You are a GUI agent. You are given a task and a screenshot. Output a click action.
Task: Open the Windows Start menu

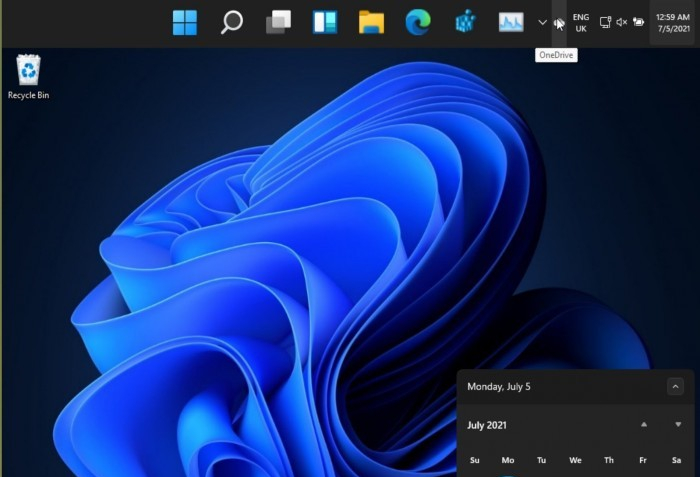coord(185,22)
